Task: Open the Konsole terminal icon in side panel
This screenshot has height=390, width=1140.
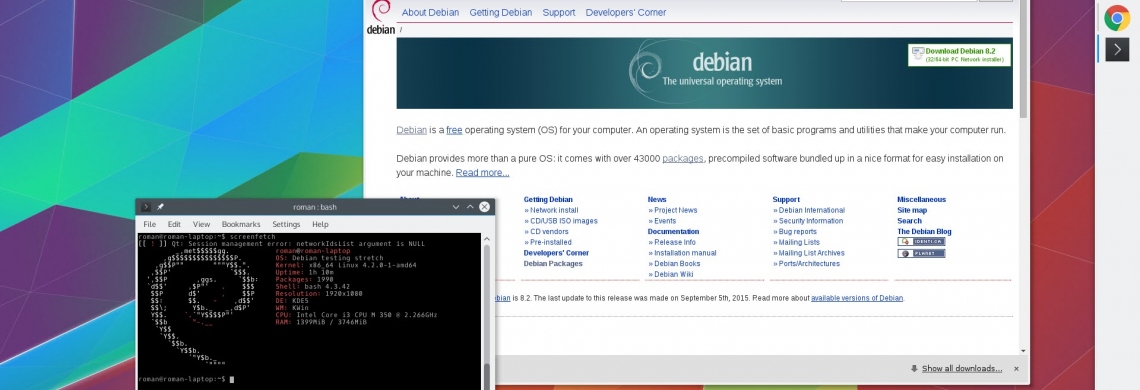Action: (1117, 49)
